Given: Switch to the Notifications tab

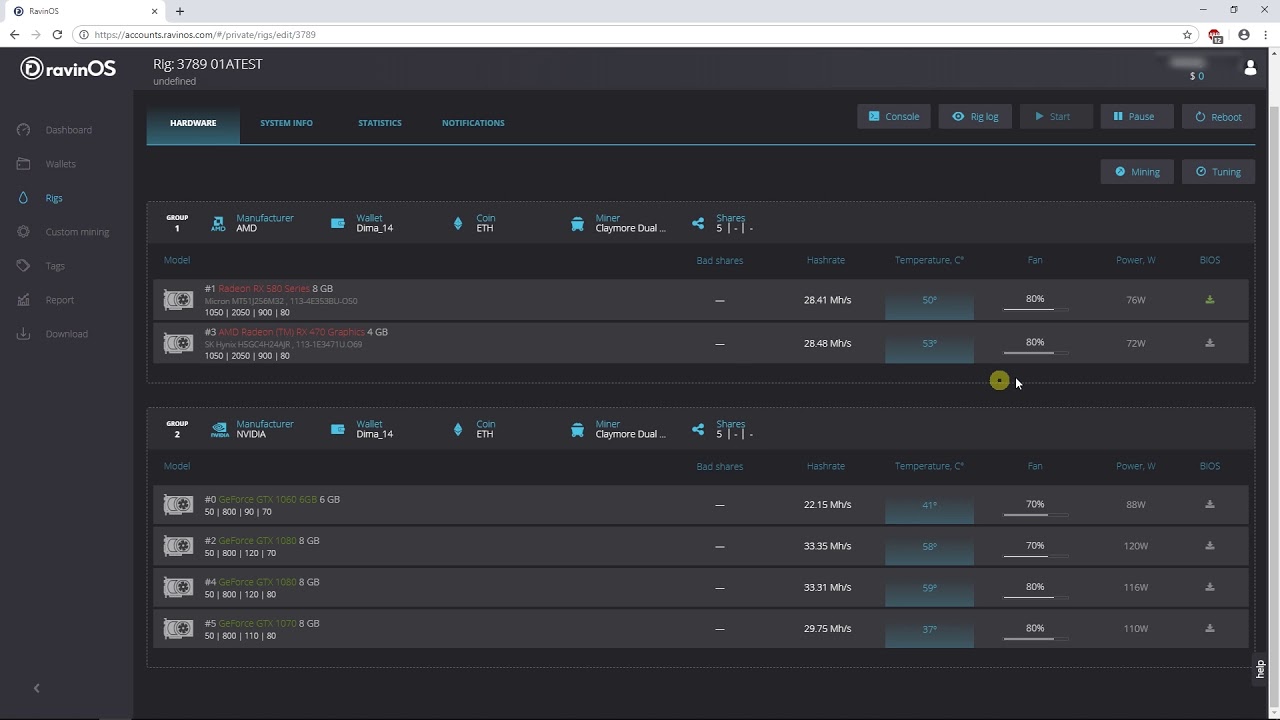Looking at the screenshot, I should click(x=473, y=123).
